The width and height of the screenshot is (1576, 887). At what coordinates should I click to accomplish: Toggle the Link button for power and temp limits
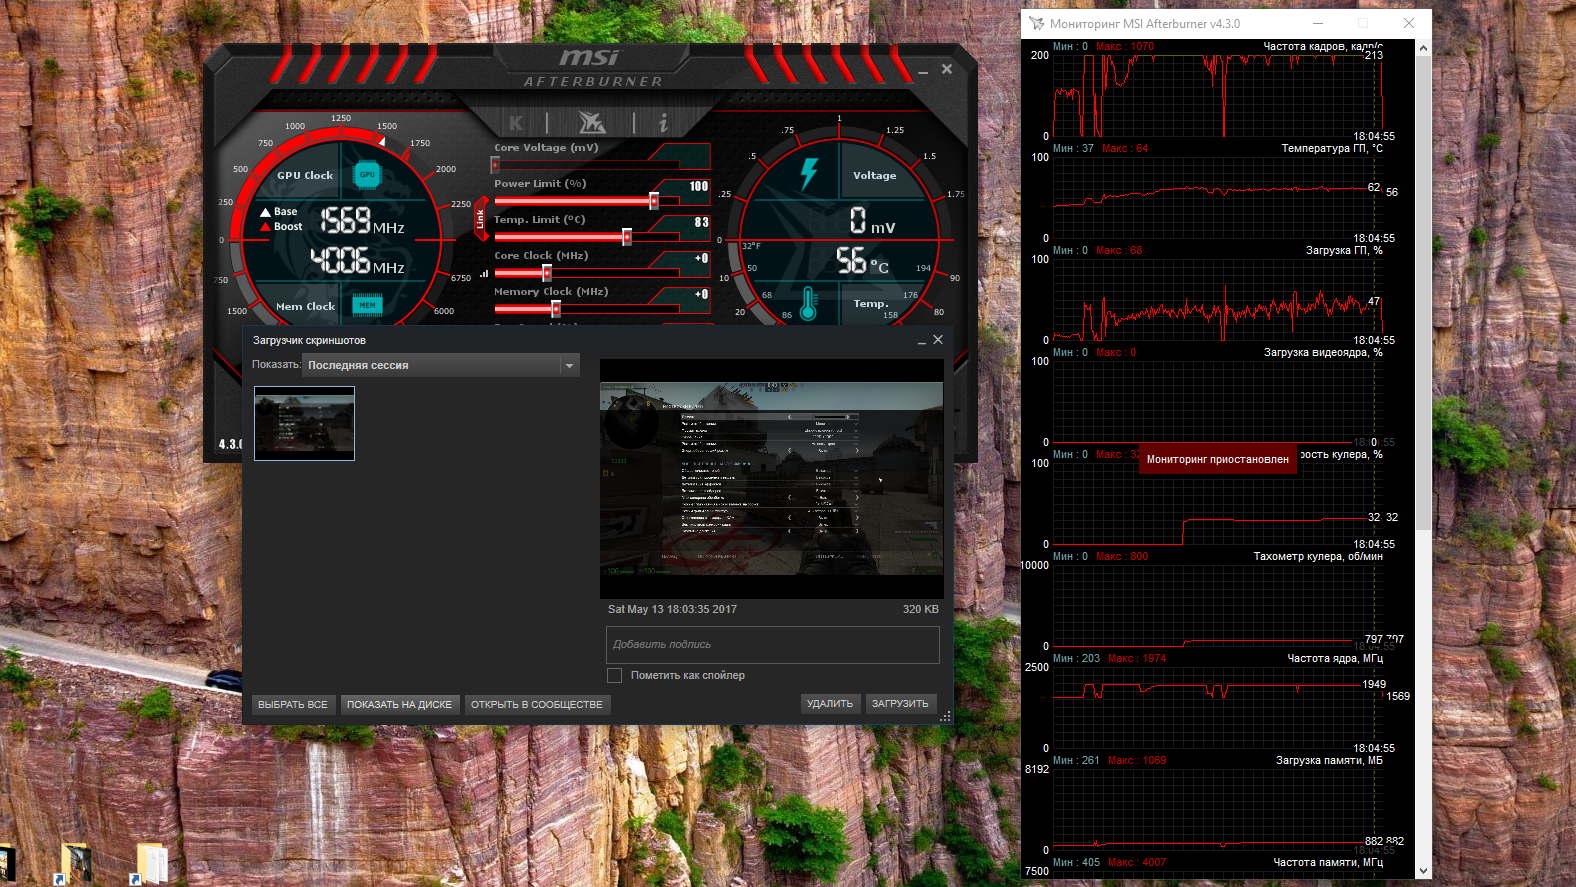pos(480,219)
